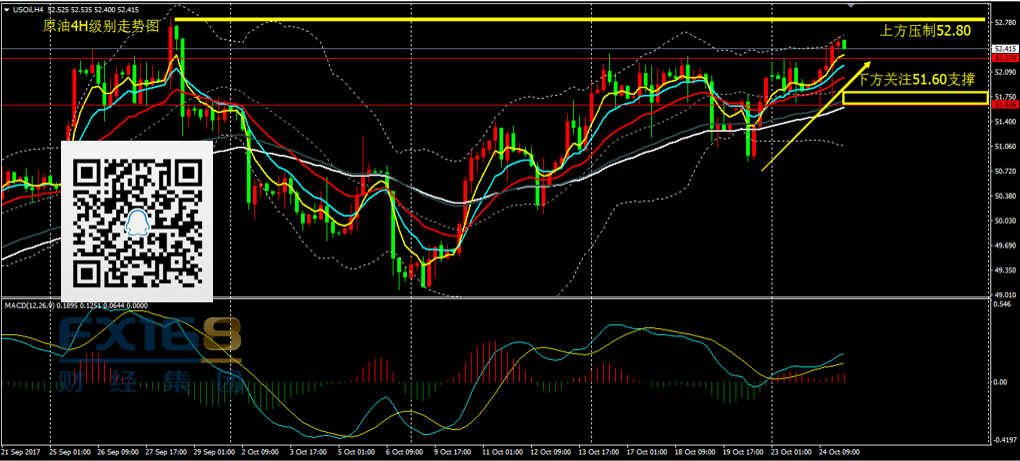This screenshot has width=1020, height=461.
Task: Select the '下方关注51.60支撑' annotation text
Action: coord(915,78)
